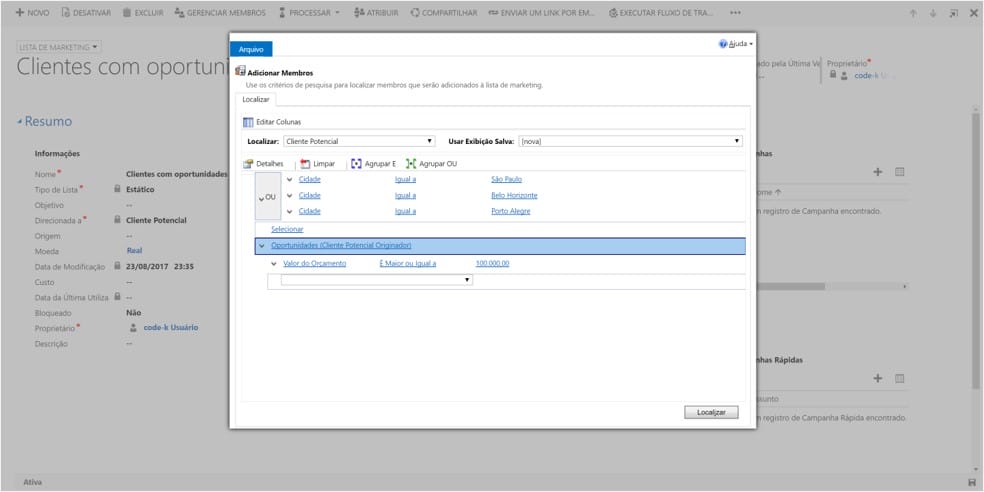This screenshot has height=492, width=984.
Task: Open the Ajuda help menu
Action: point(735,44)
